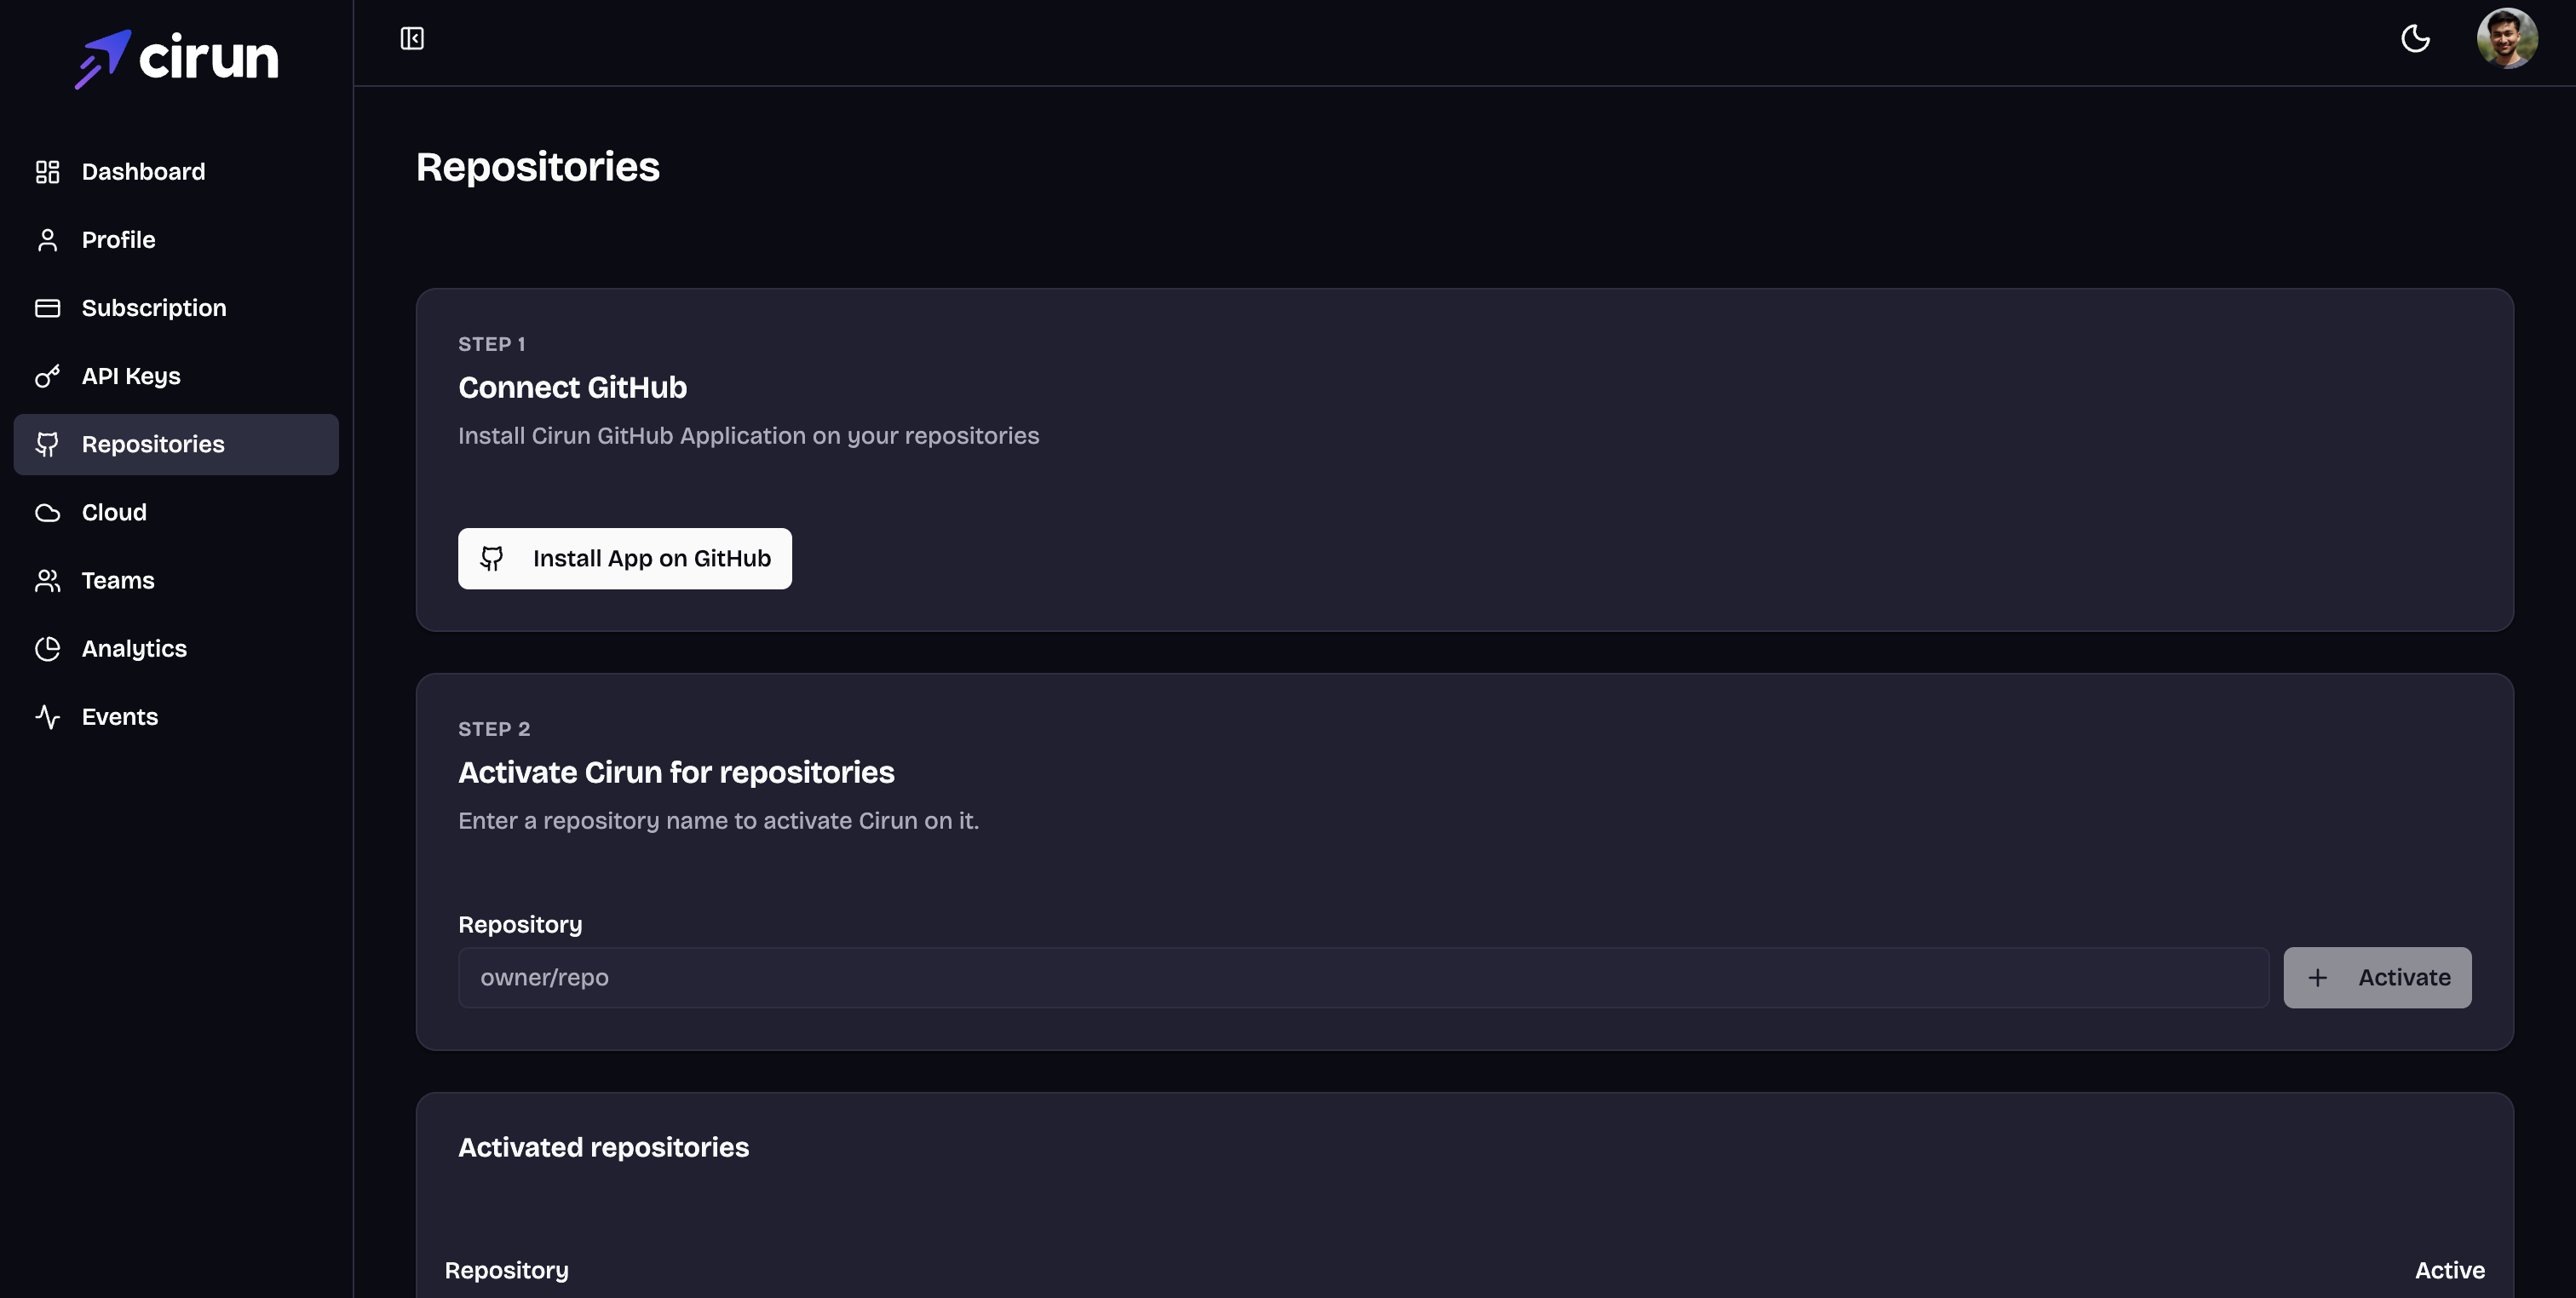Toggle dark mode with the moon icon
Viewport: 2576px width, 1298px height.
coord(2416,39)
